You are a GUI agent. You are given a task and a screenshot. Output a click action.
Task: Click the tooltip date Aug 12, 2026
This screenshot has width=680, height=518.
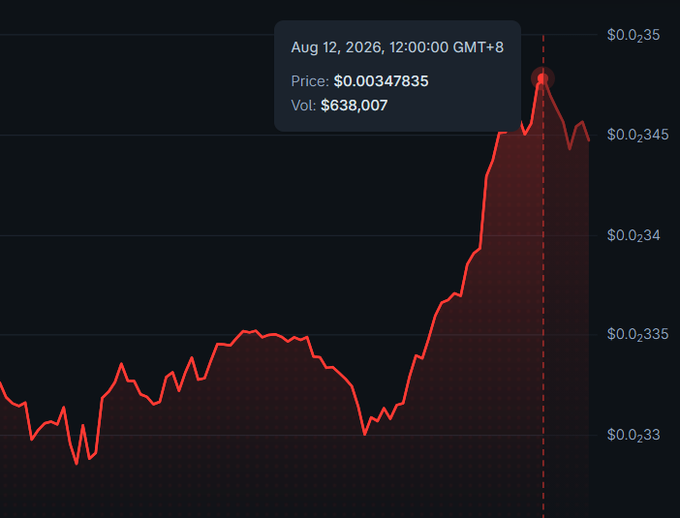(336, 47)
